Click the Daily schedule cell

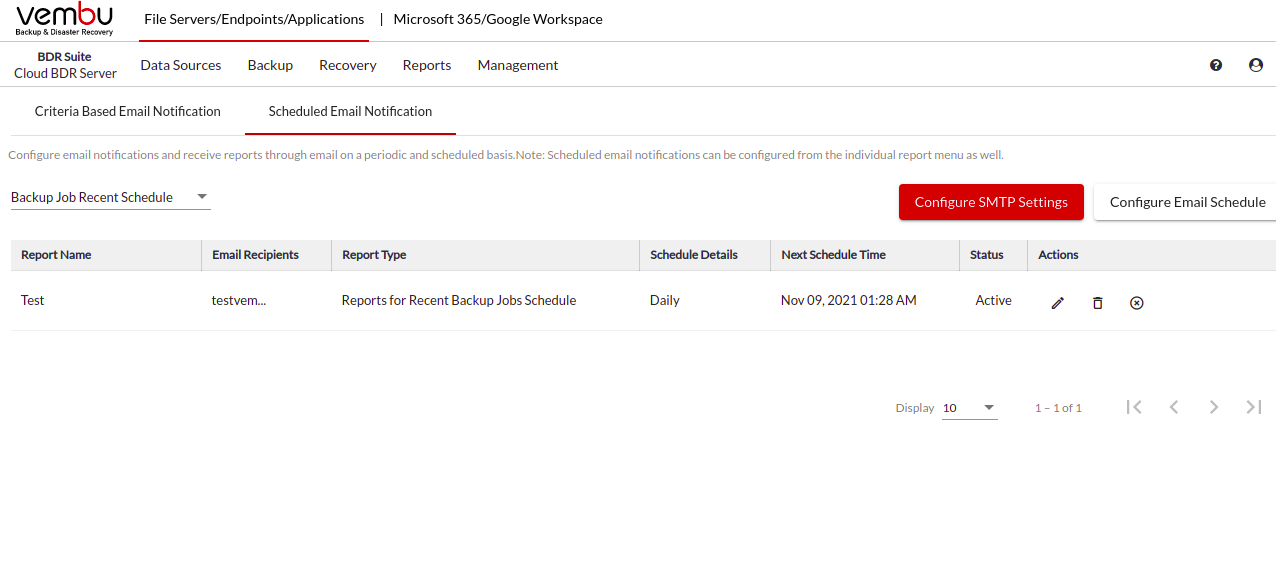pyautogui.click(x=665, y=300)
